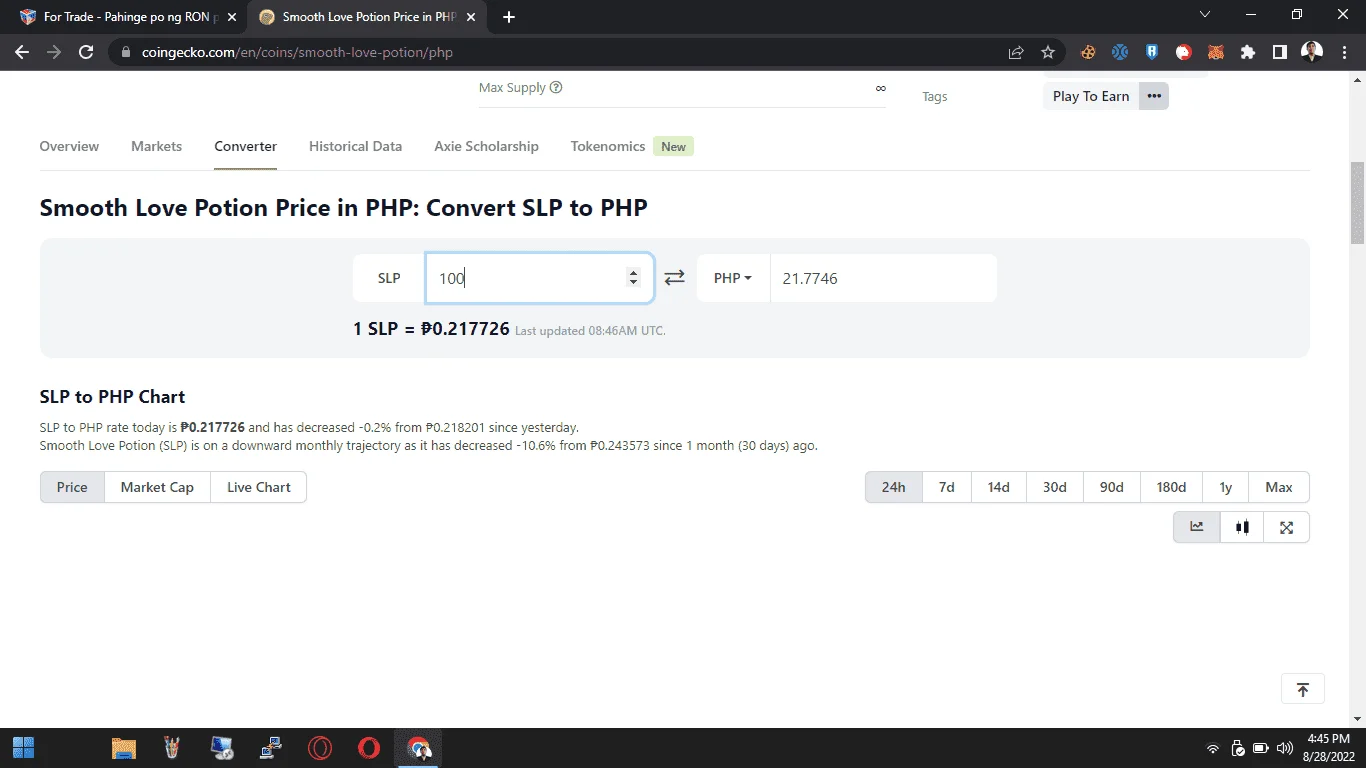The width and height of the screenshot is (1366, 768).
Task: Close the Smooth Love Potion browser tab
Action: 472,17
